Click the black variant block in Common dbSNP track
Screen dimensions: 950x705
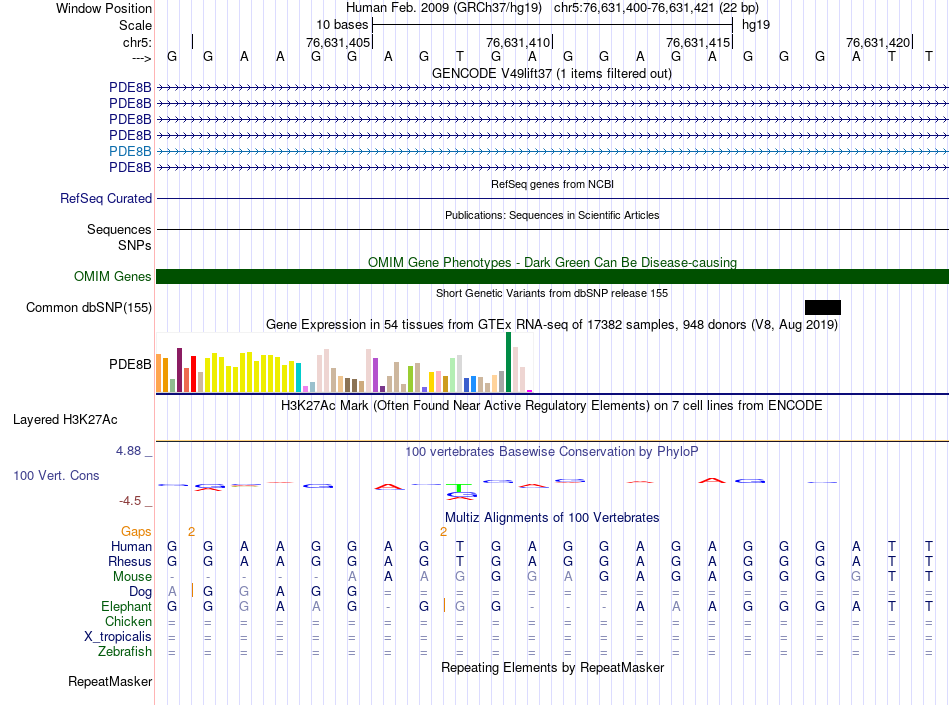822,307
